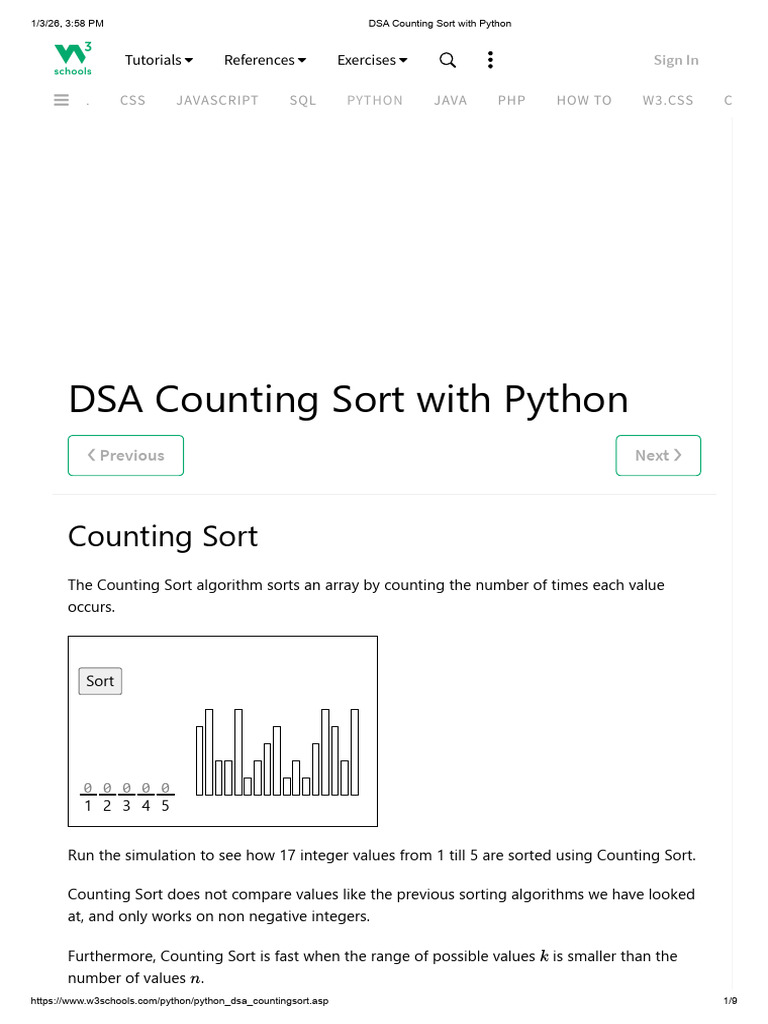The height and width of the screenshot is (1024, 768).
Task: Open the search magnifier icon
Action: [447, 60]
